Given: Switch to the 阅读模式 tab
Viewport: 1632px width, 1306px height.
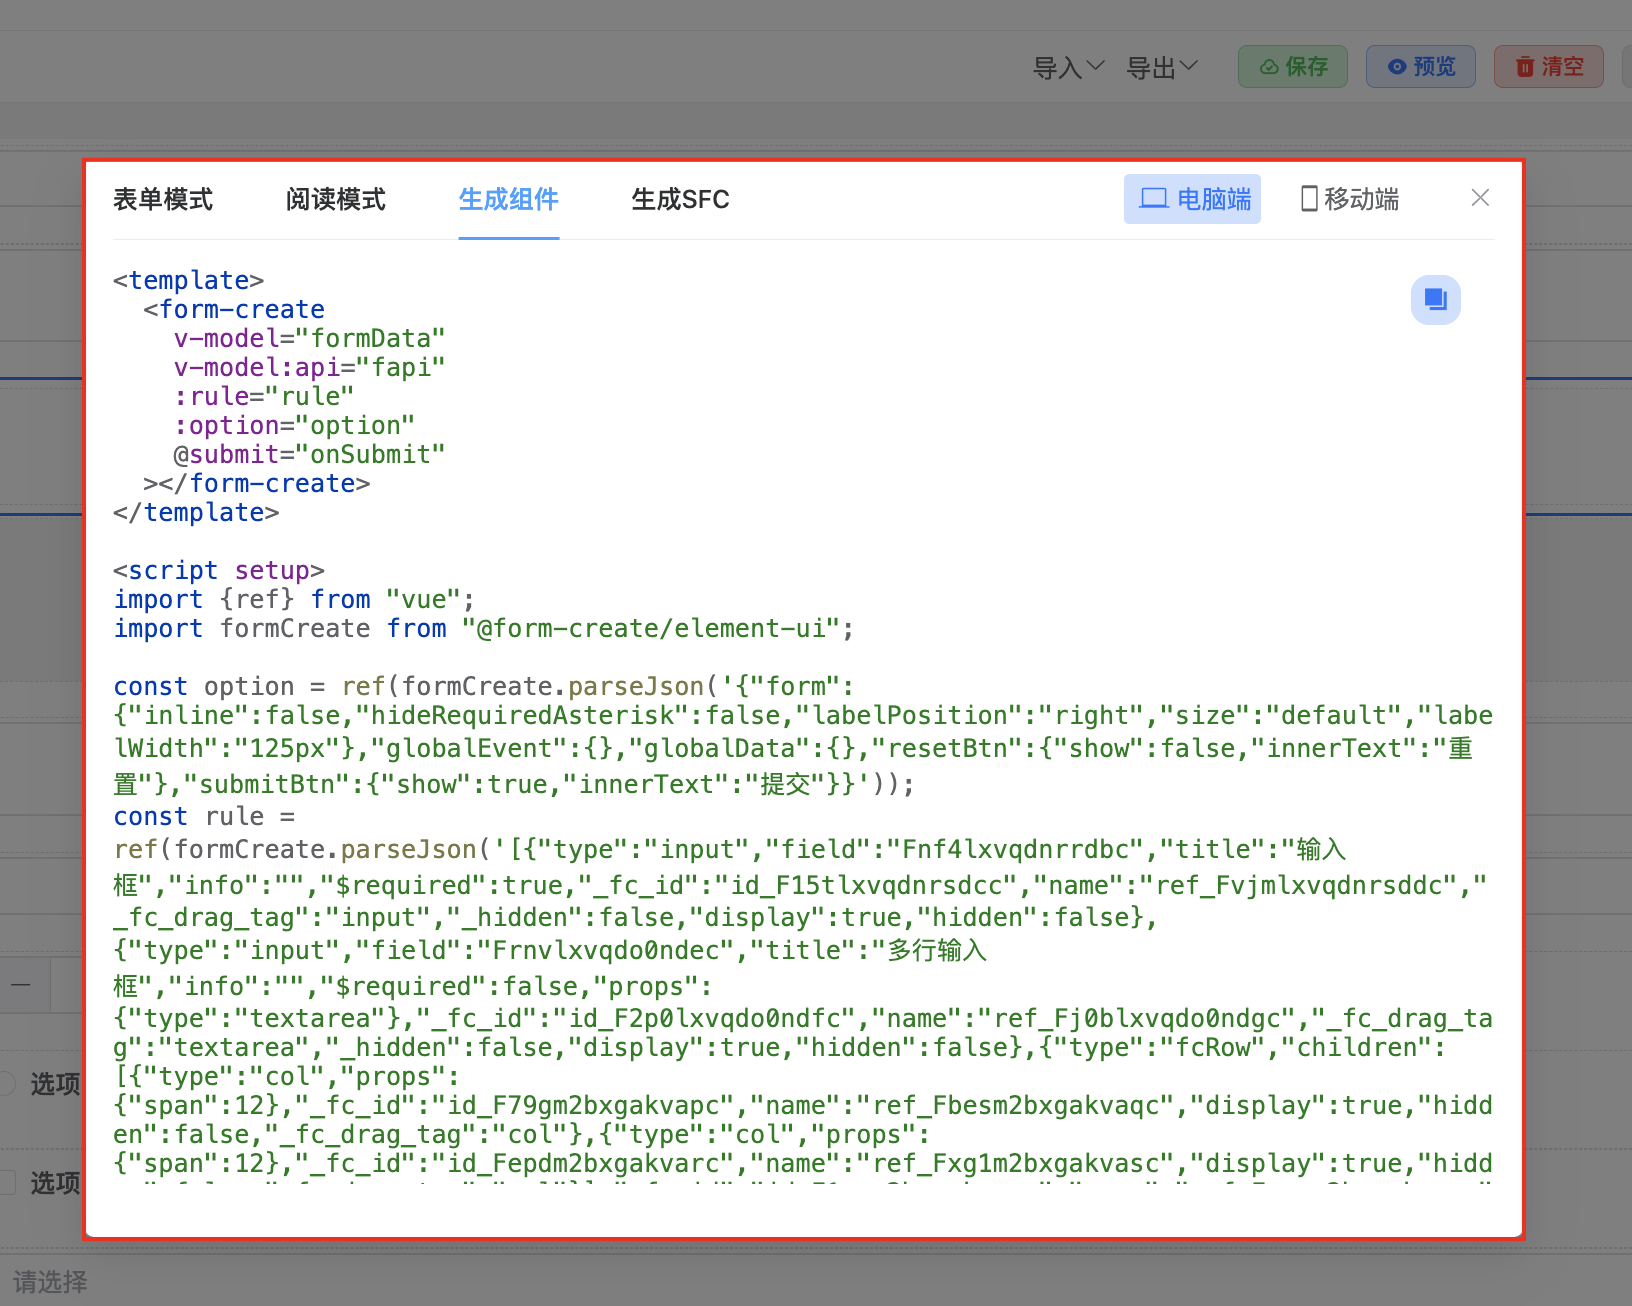Looking at the screenshot, I should 335,199.
